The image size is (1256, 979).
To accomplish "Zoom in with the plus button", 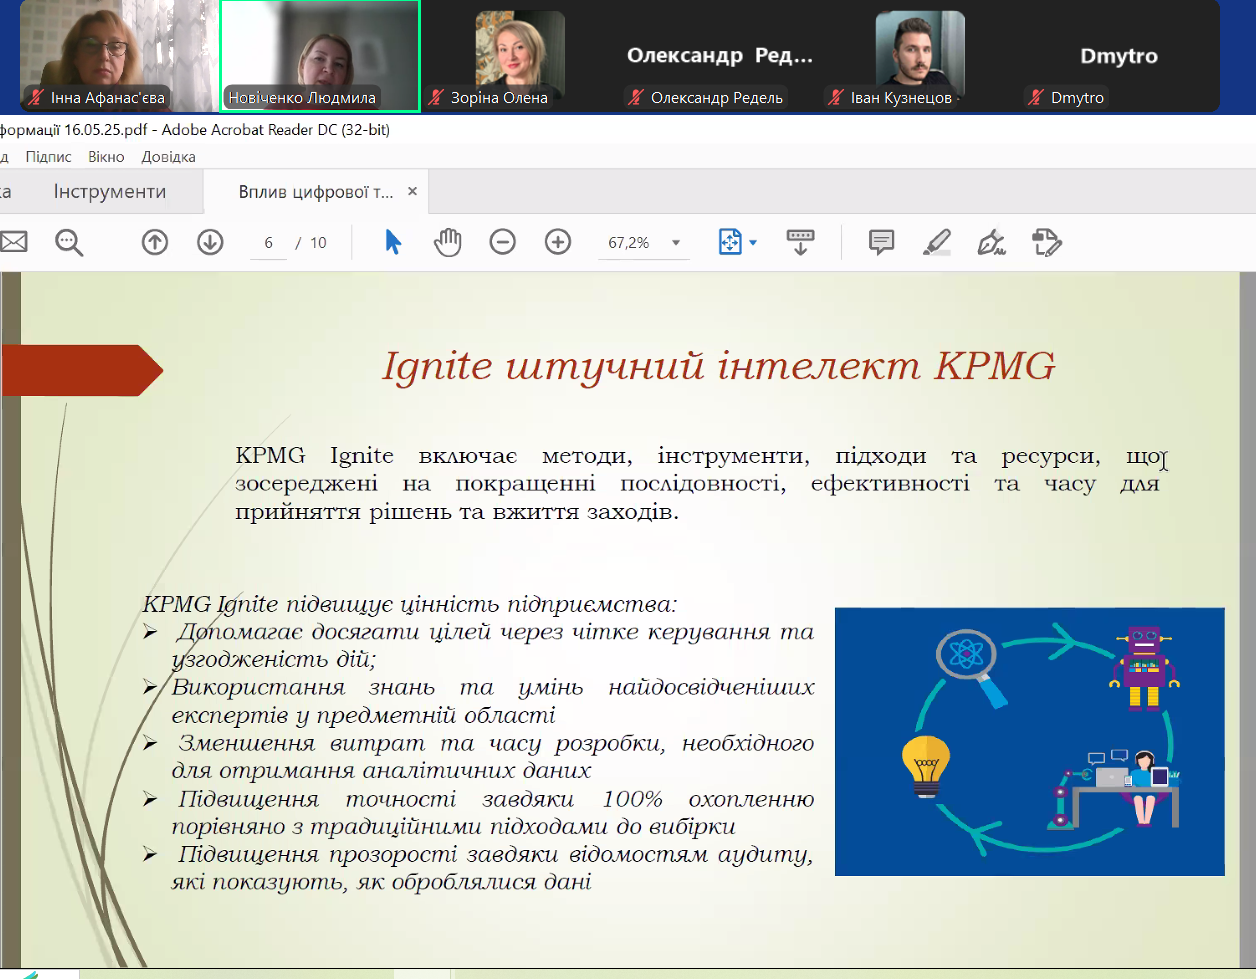I will tap(557, 242).
